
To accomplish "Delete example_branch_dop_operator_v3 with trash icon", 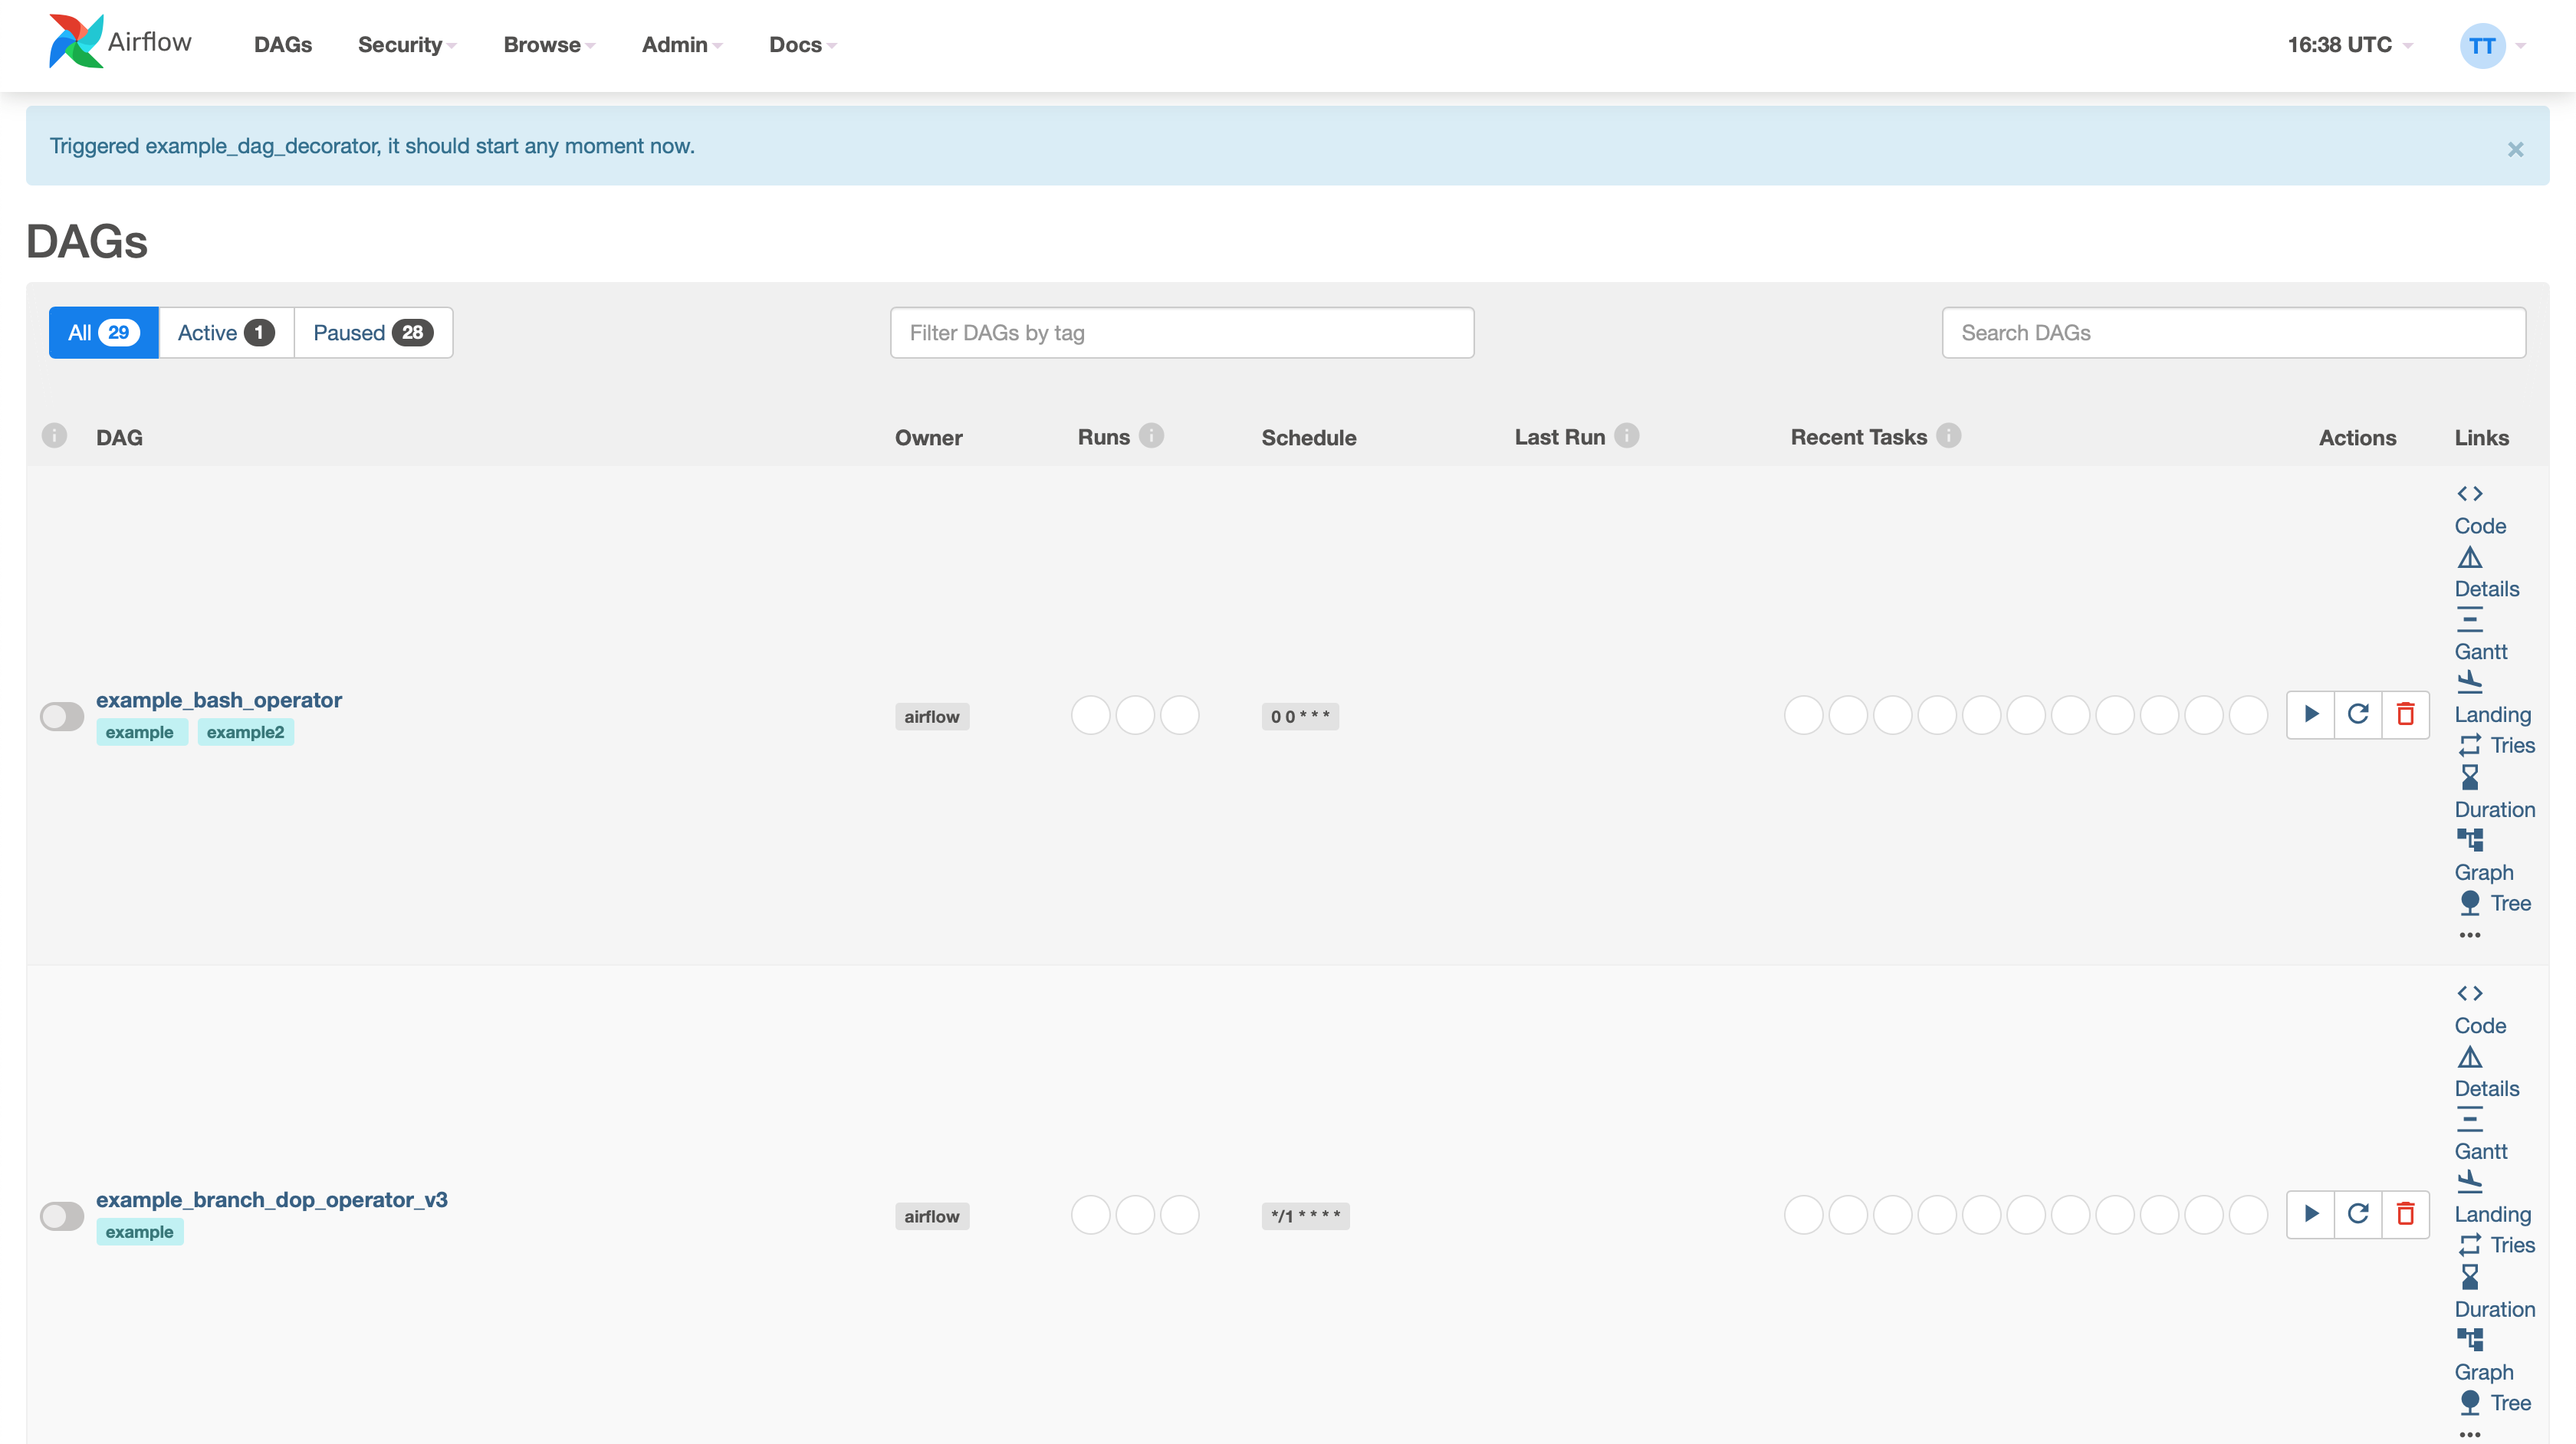I will 2405,1214.
